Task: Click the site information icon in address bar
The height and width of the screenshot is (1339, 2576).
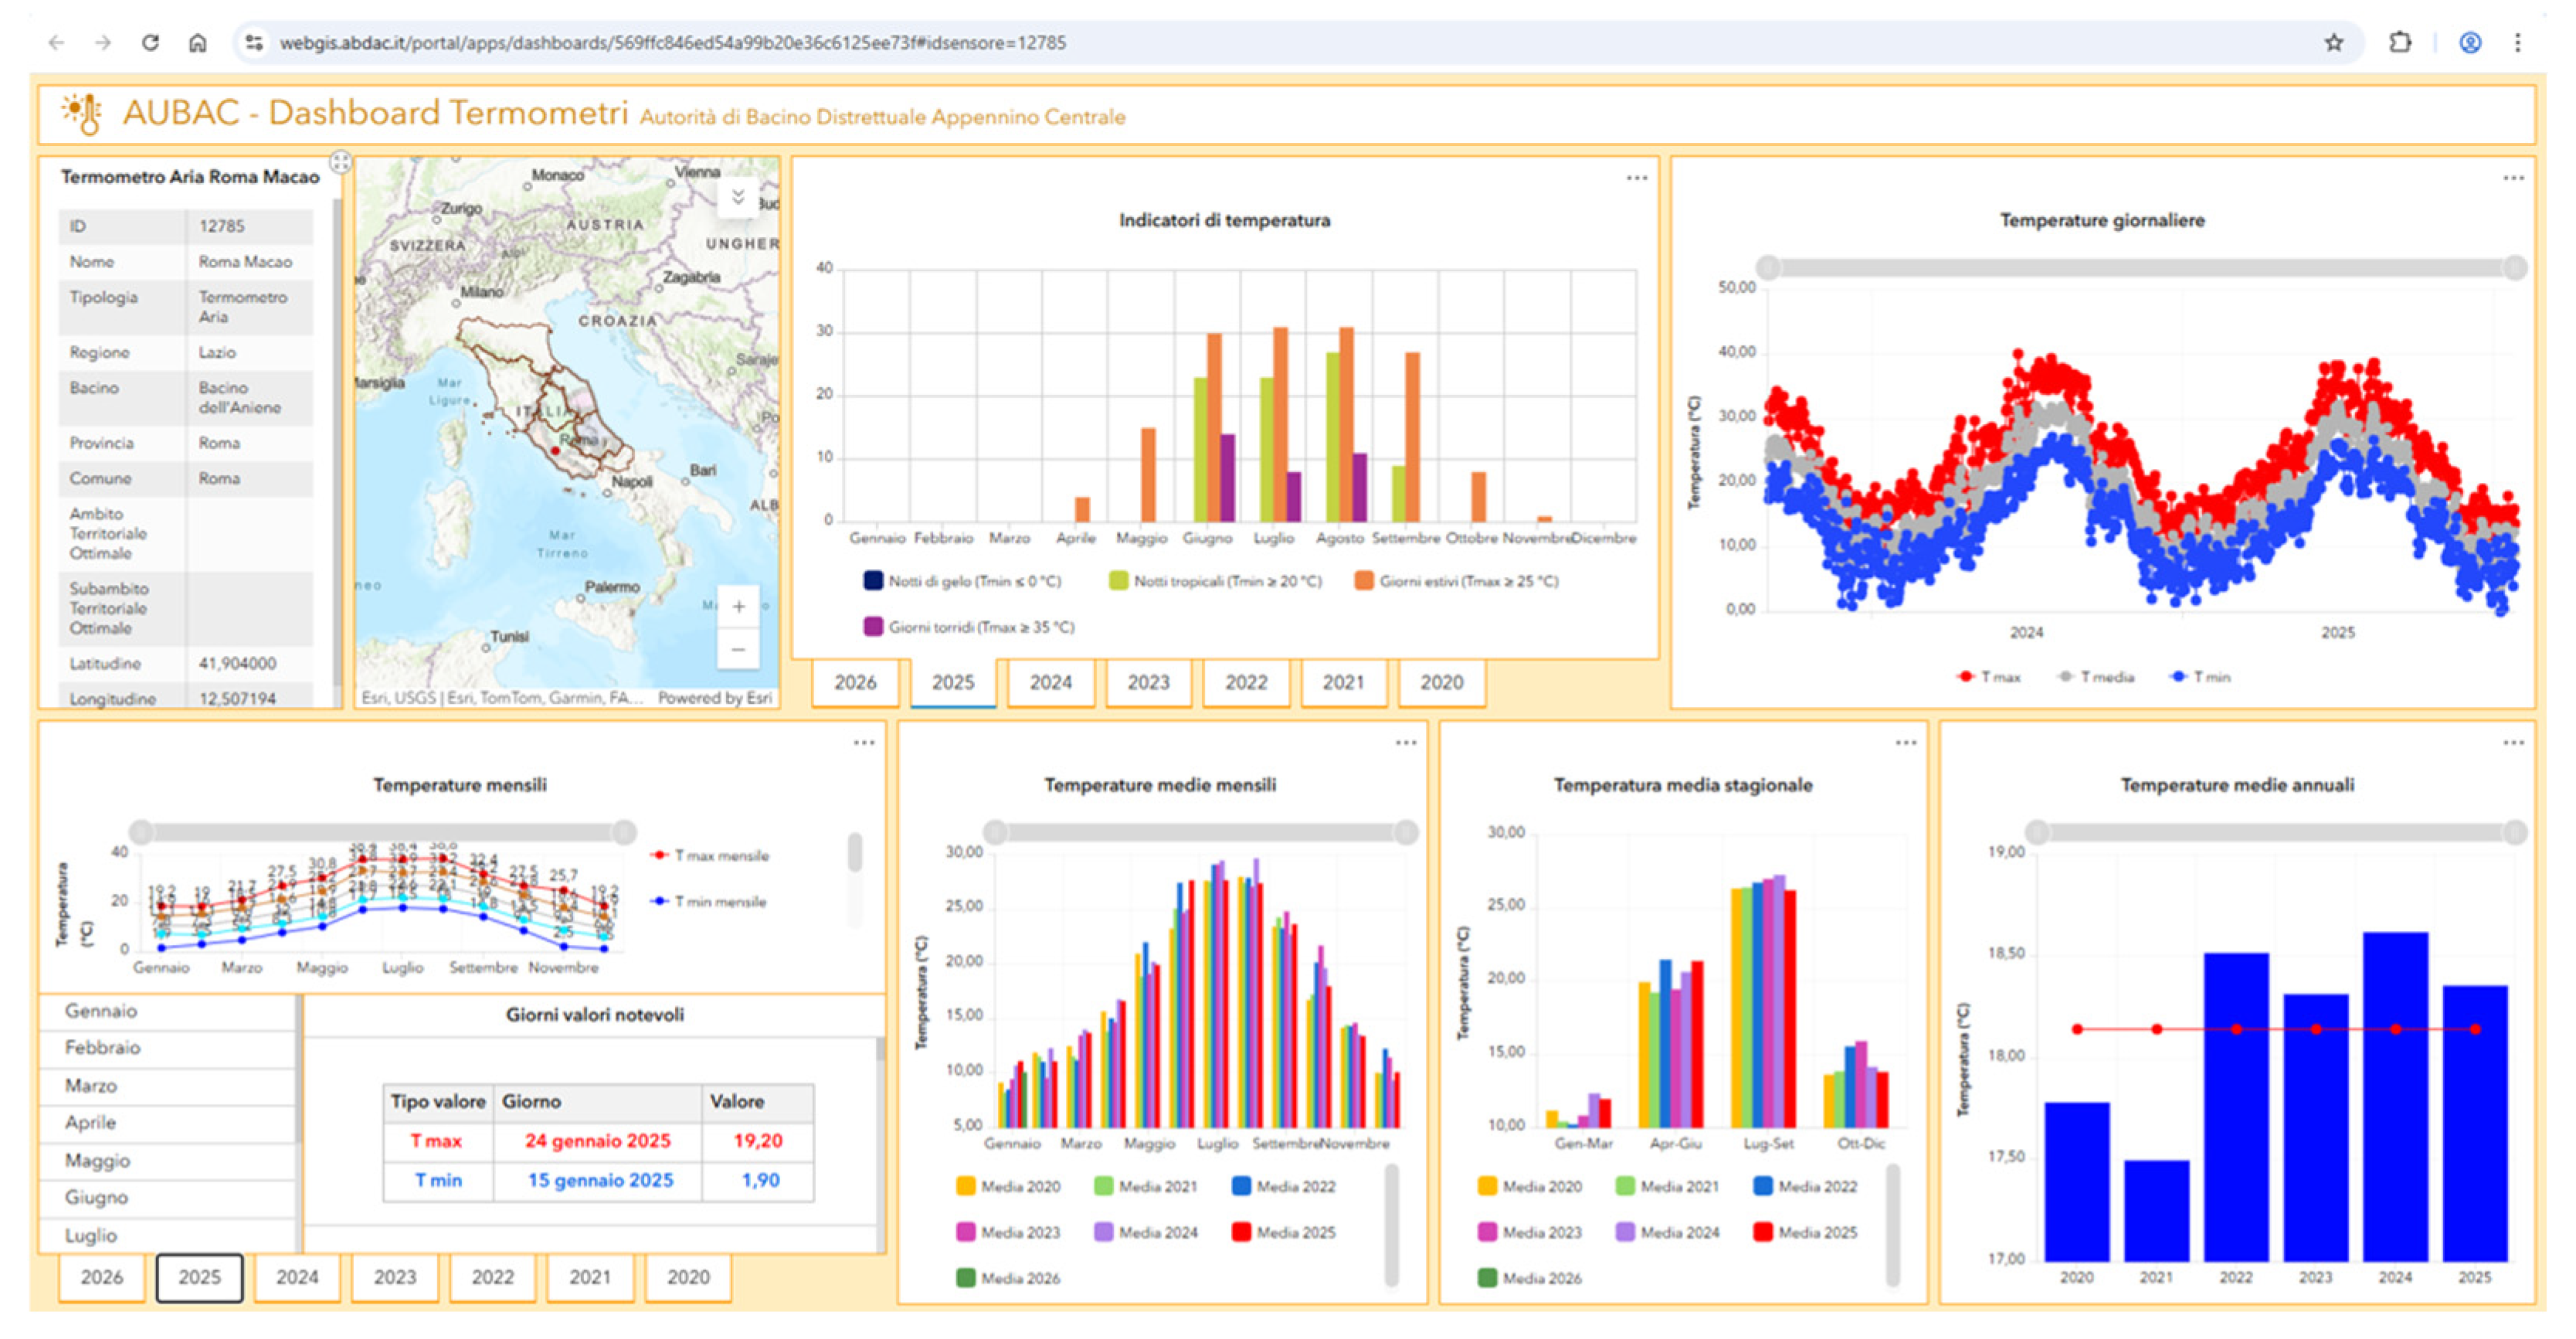Action: click(x=254, y=42)
